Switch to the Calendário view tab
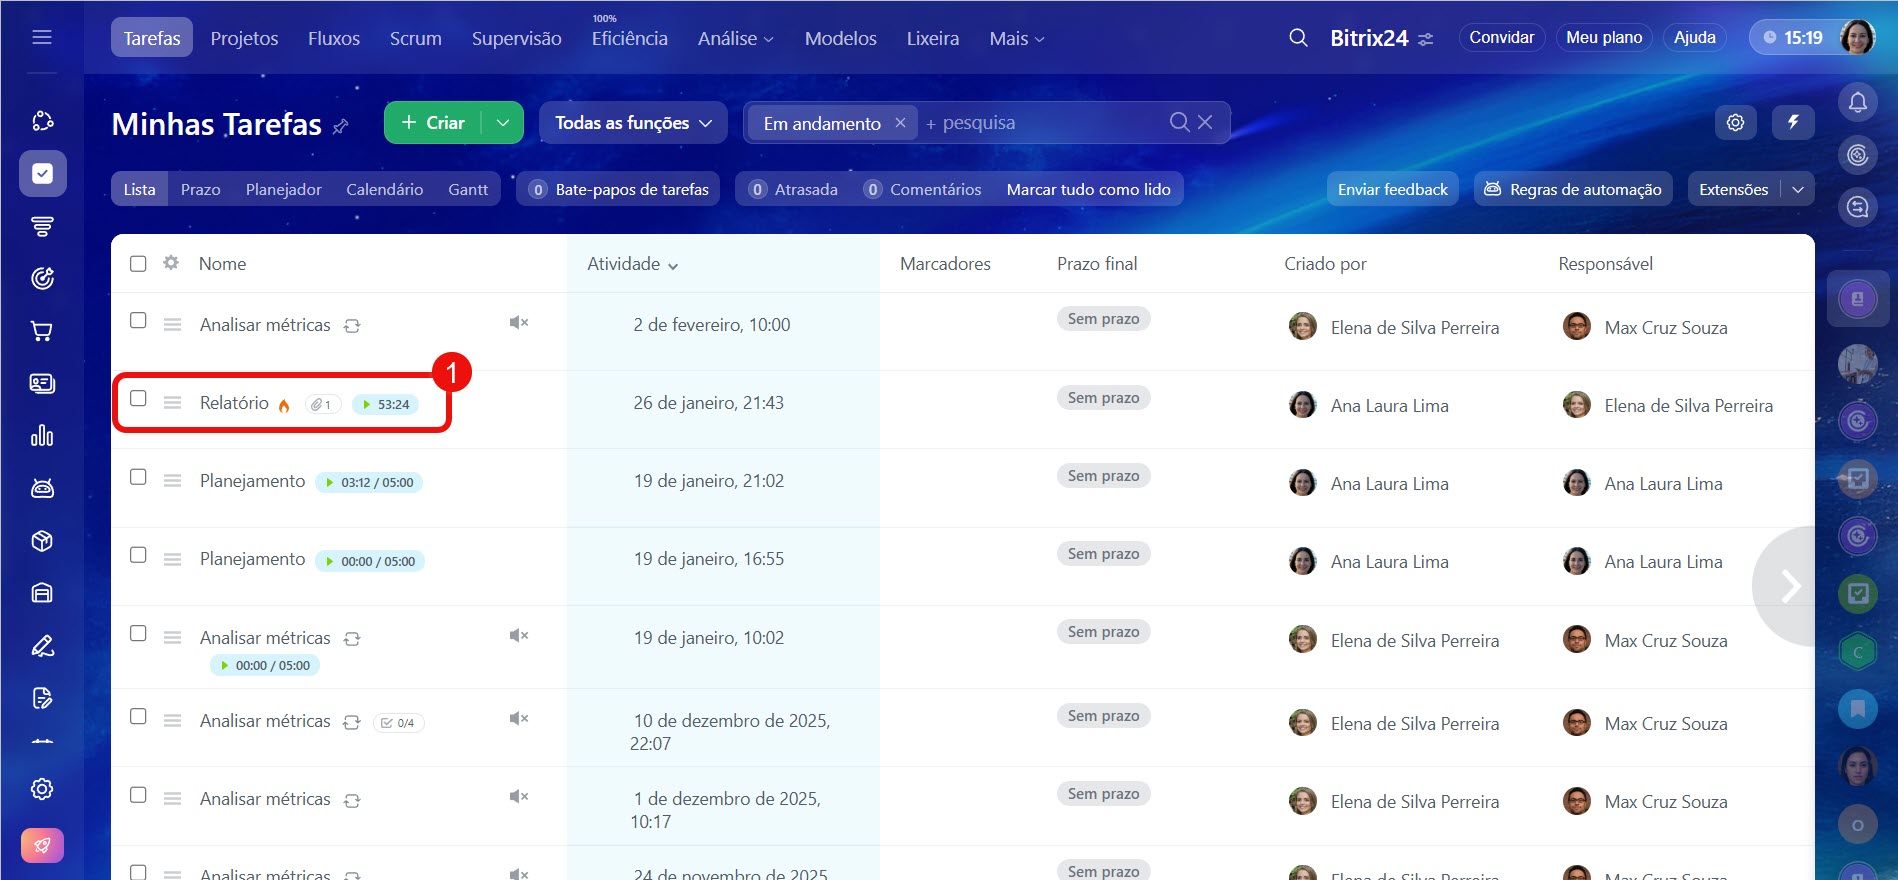Image resolution: width=1898 pixels, height=880 pixels. (384, 189)
